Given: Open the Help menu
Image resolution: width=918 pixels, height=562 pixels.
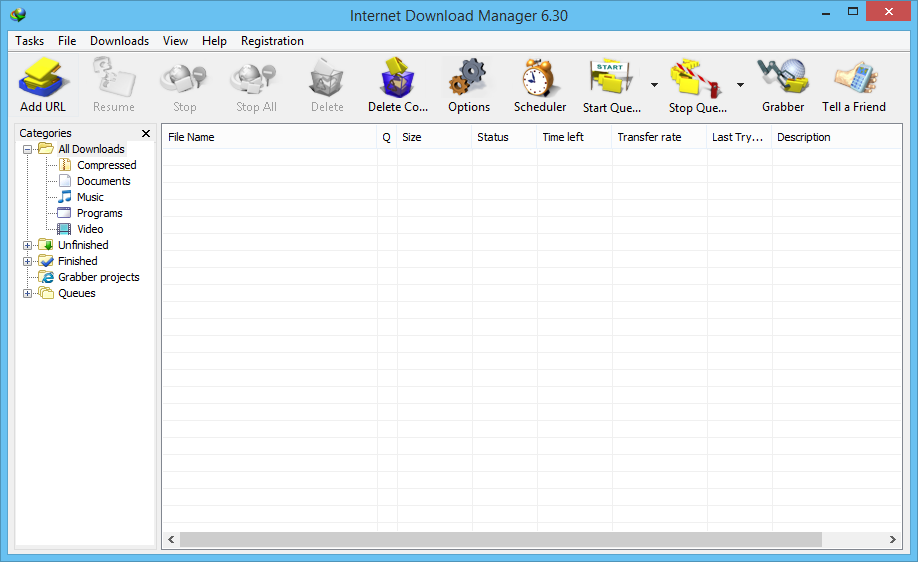Looking at the screenshot, I should coord(214,41).
